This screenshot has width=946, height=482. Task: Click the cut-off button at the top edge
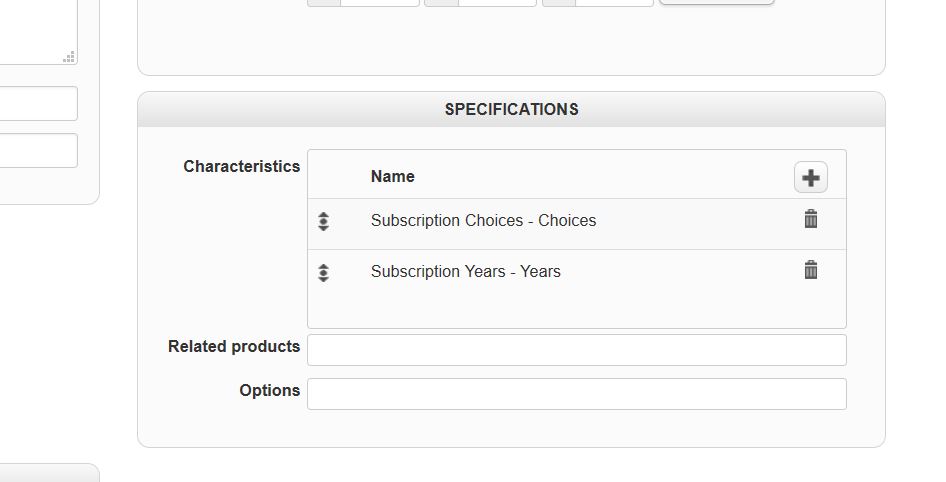coord(716,3)
